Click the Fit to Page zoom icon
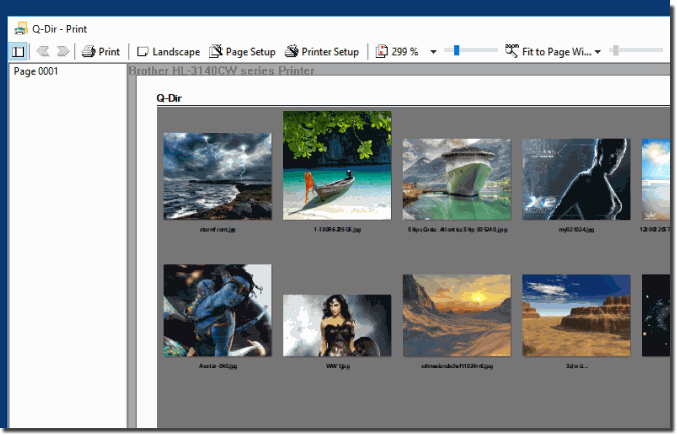Viewport: 677px width, 435px height. coord(512,50)
